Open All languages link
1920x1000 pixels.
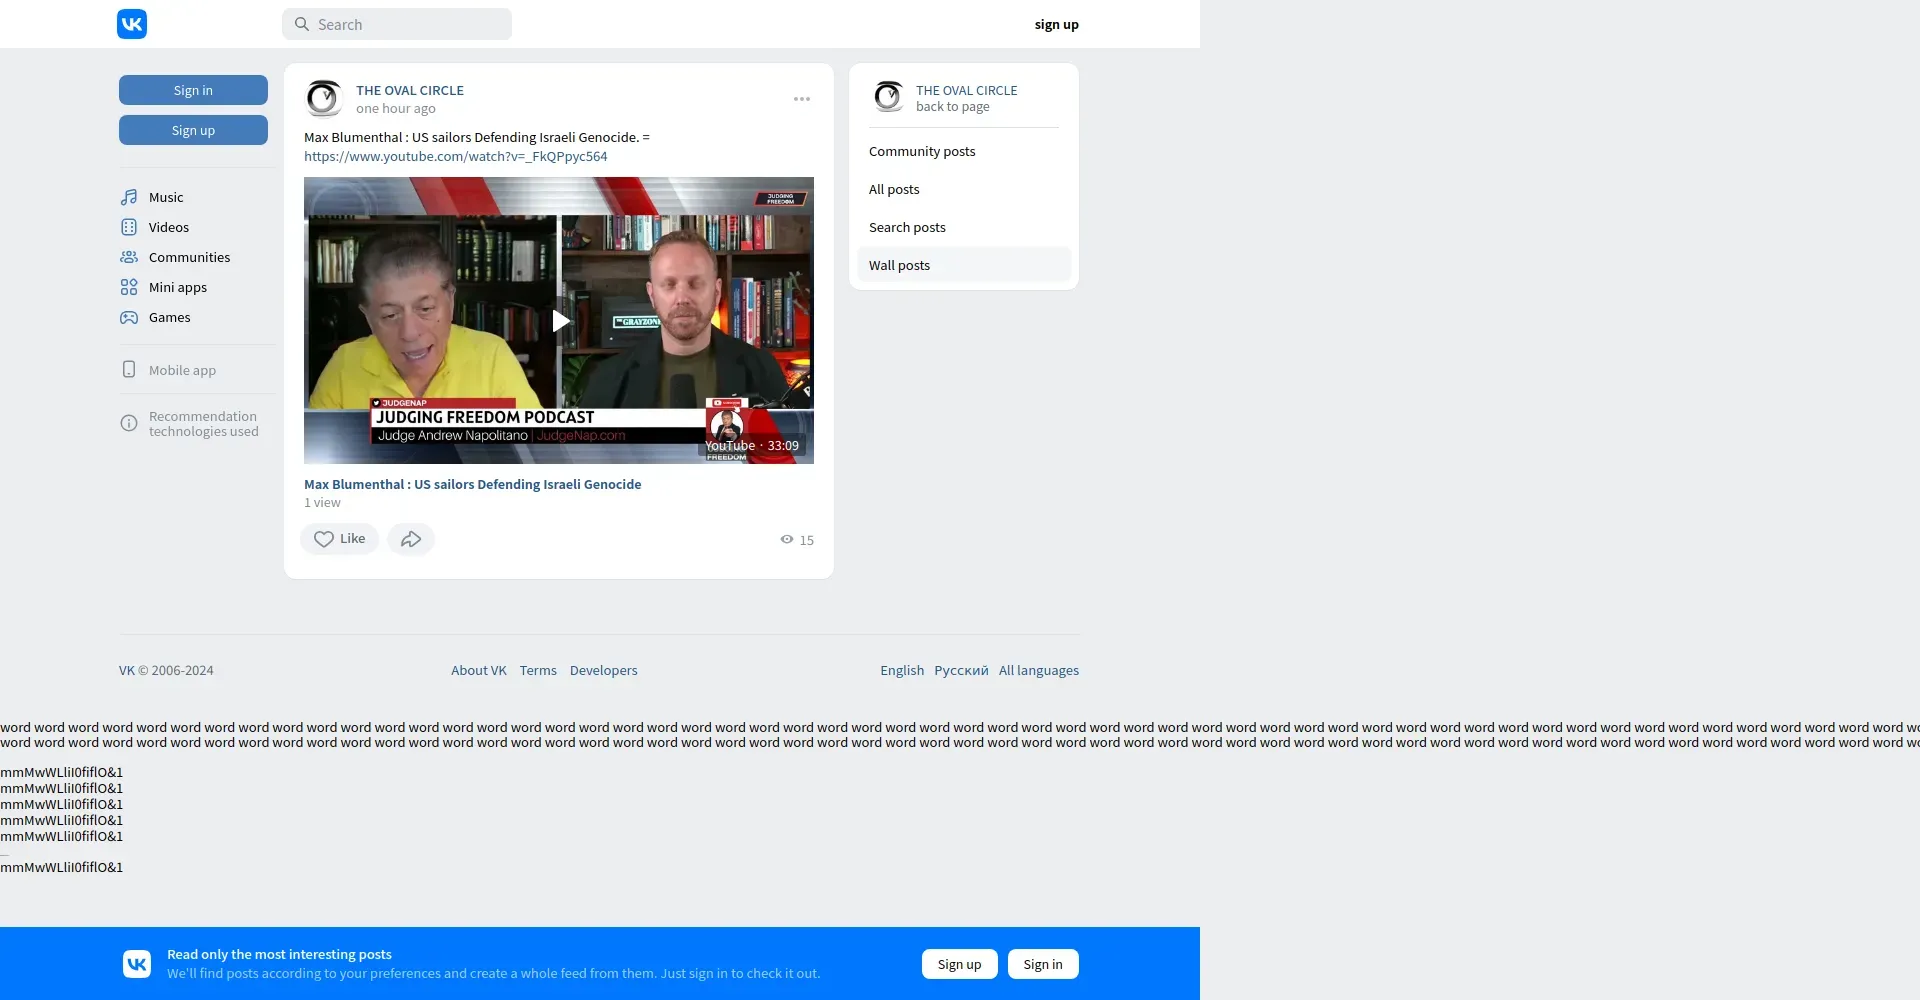pos(1039,671)
